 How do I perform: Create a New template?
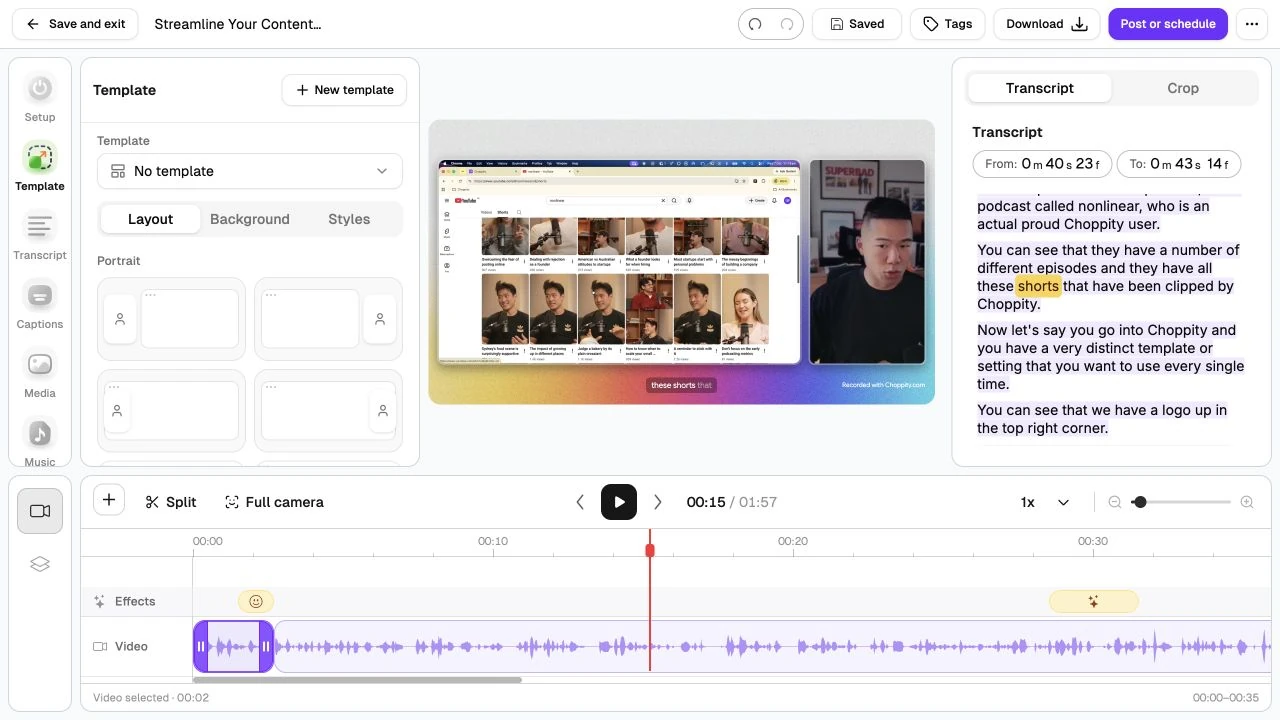(344, 90)
